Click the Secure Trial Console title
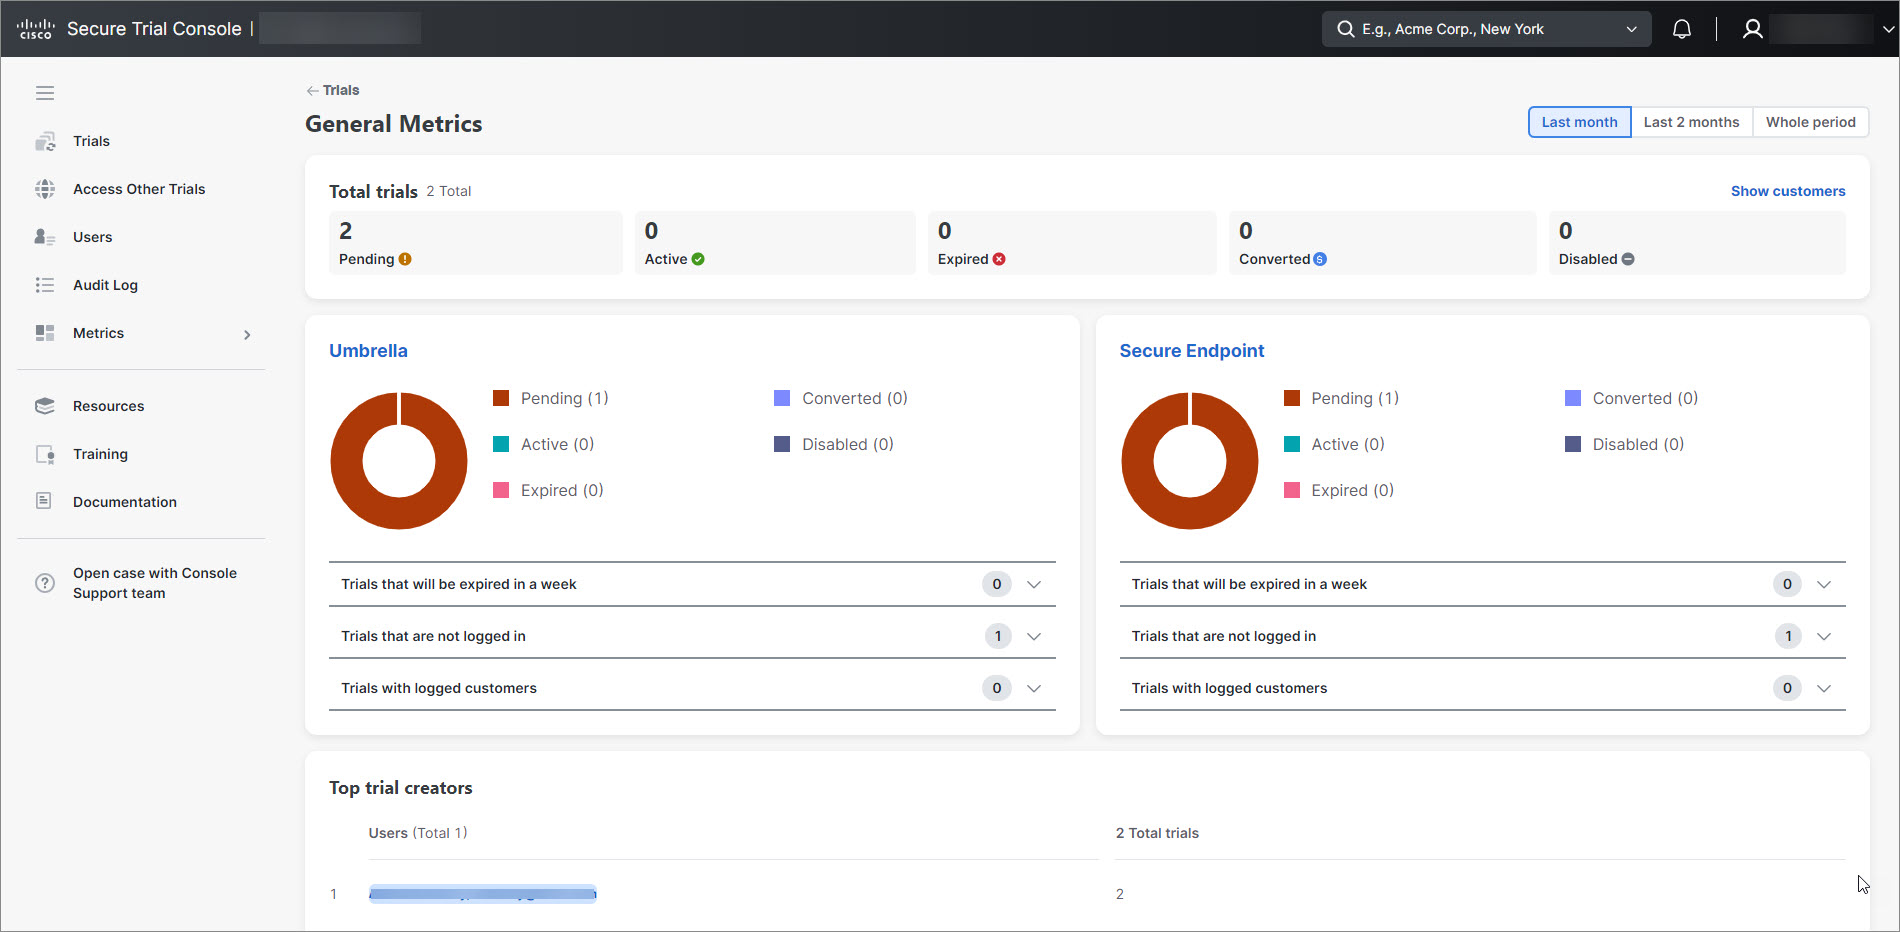This screenshot has height=932, width=1900. 154,29
